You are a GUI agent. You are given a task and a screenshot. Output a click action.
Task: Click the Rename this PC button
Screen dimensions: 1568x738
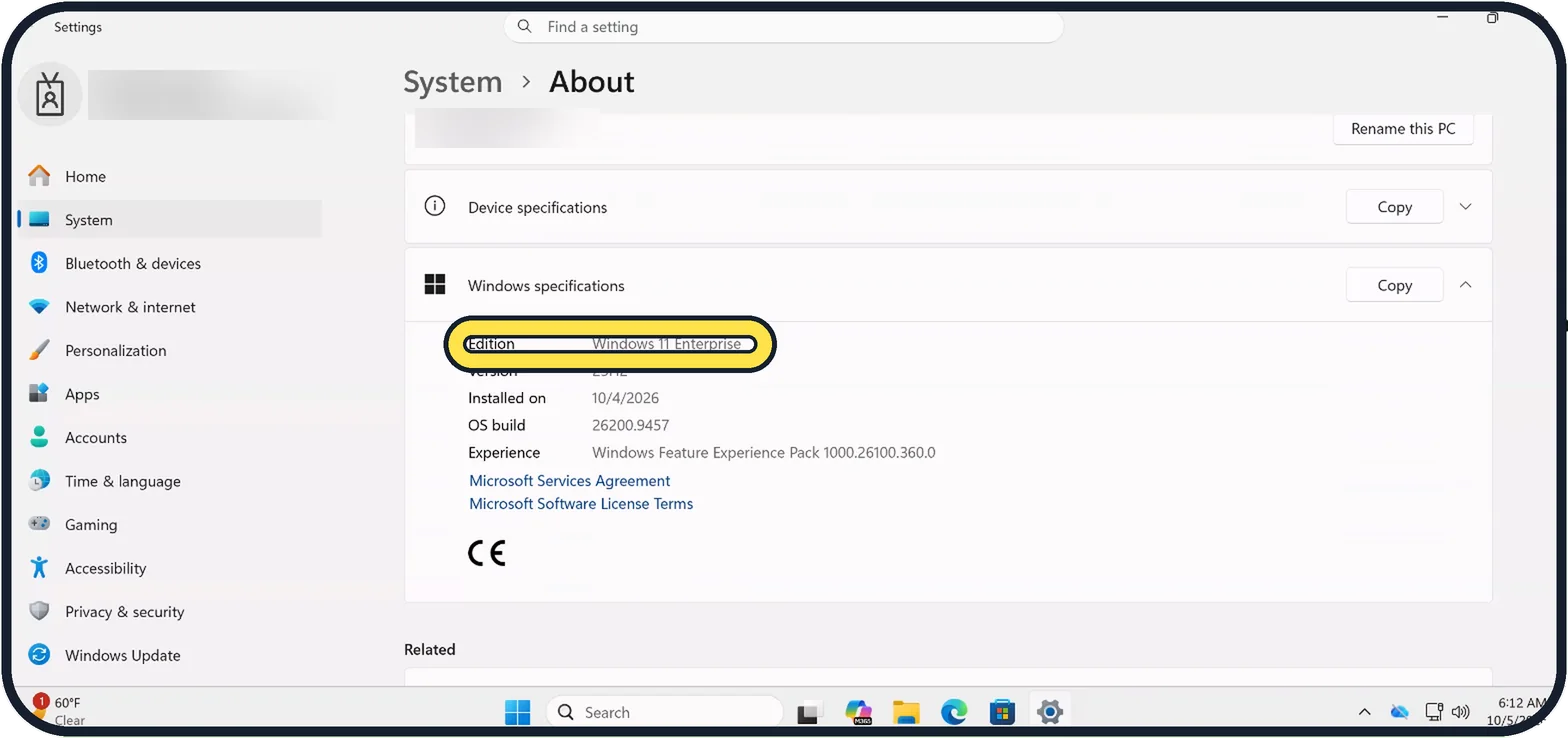[x=1403, y=129]
